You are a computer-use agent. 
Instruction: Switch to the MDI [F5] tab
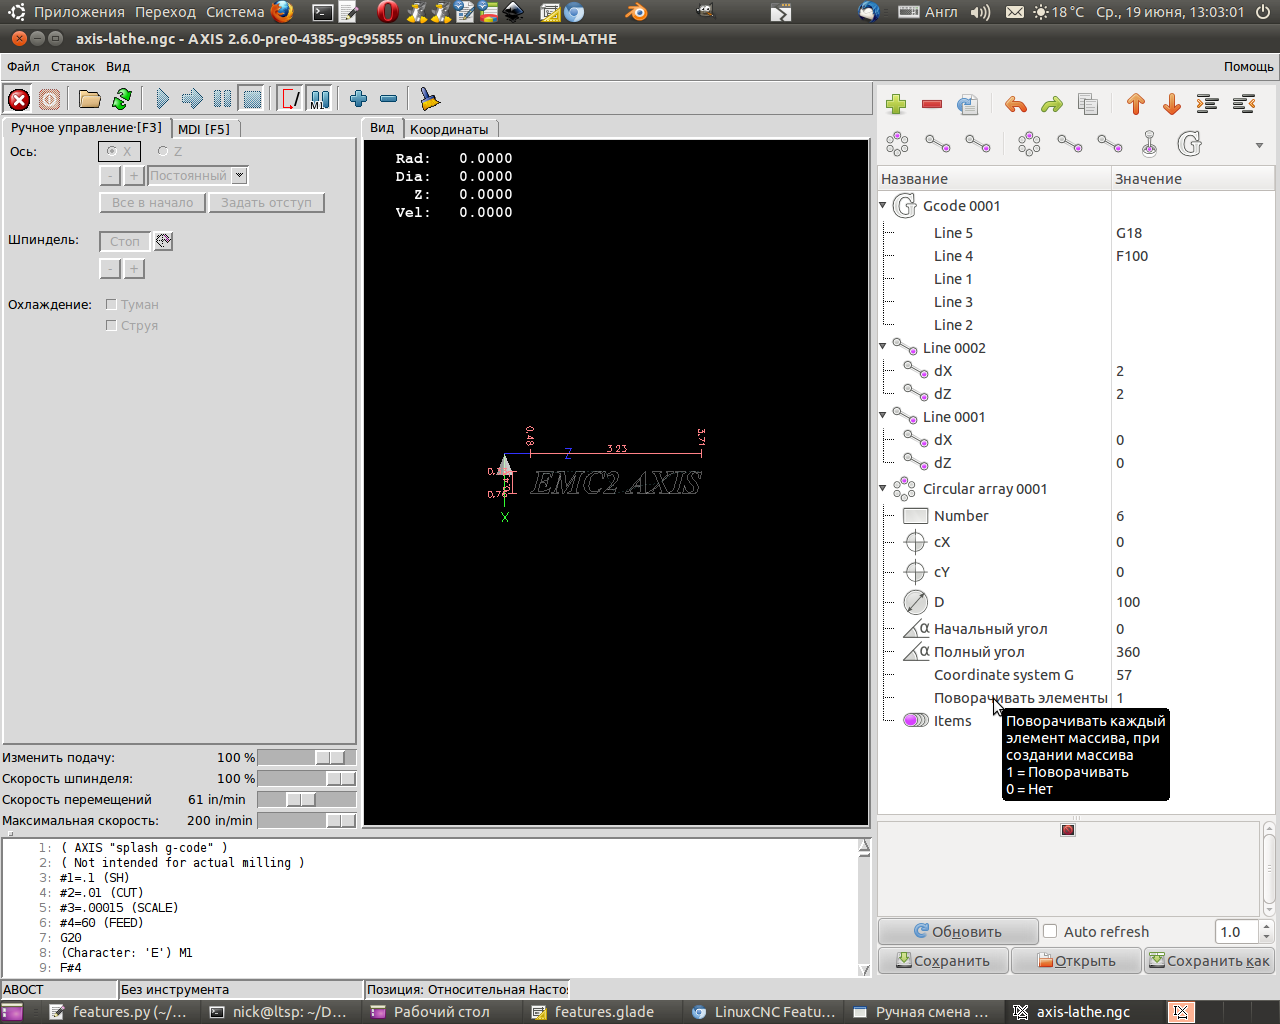pyautogui.click(x=204, y=129)
